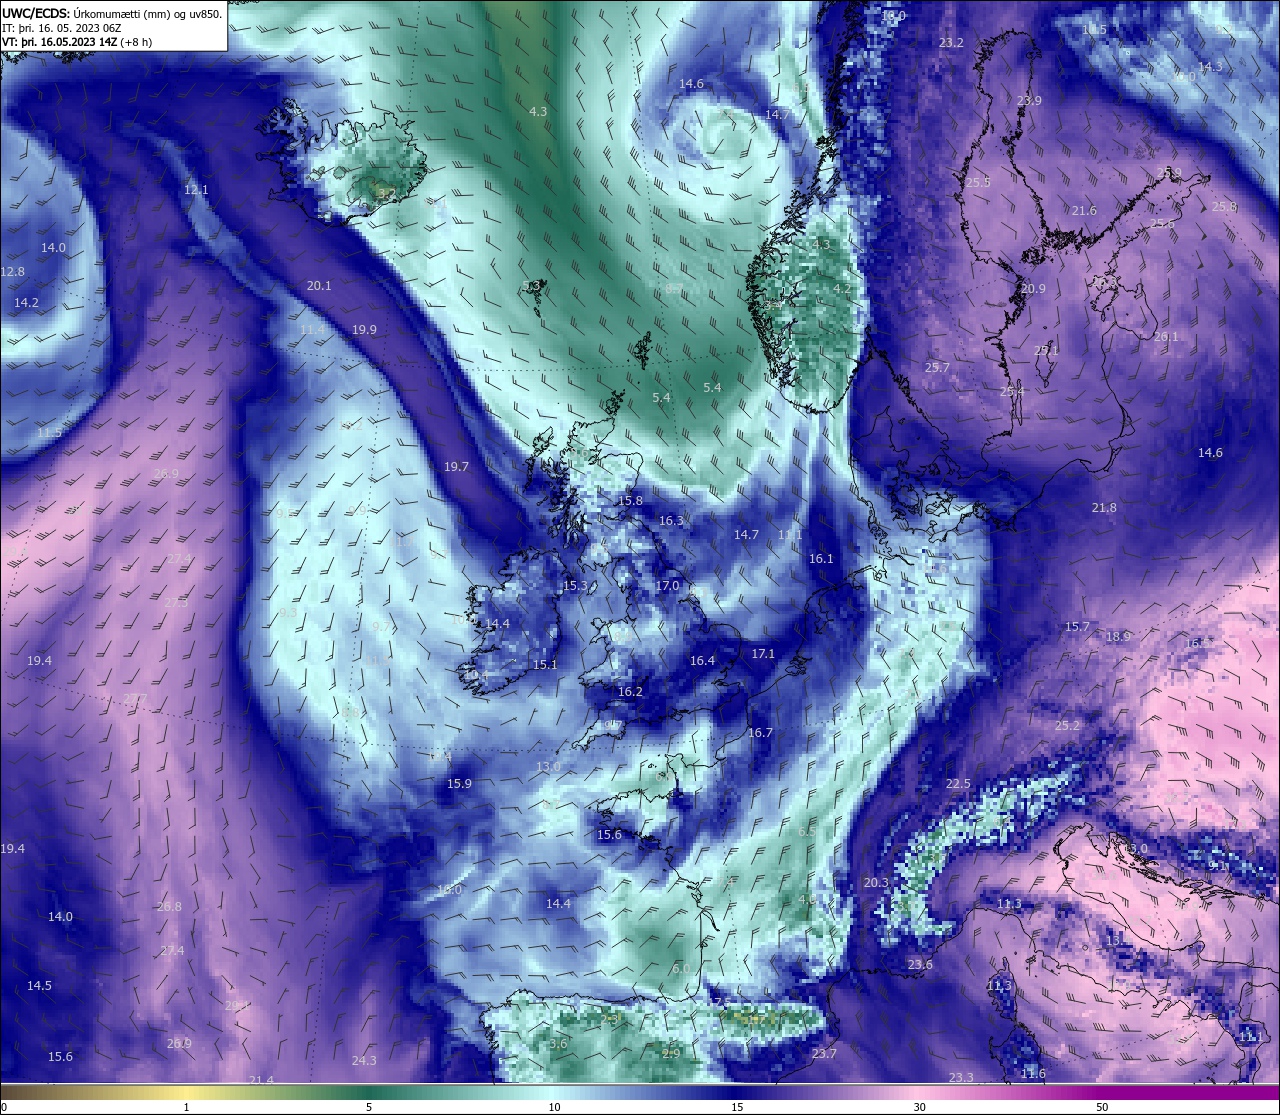Click the 16.3 map value
The height and width of the screenshot is (1115, 1280).
pyautogui.click(x=671, y=521)
